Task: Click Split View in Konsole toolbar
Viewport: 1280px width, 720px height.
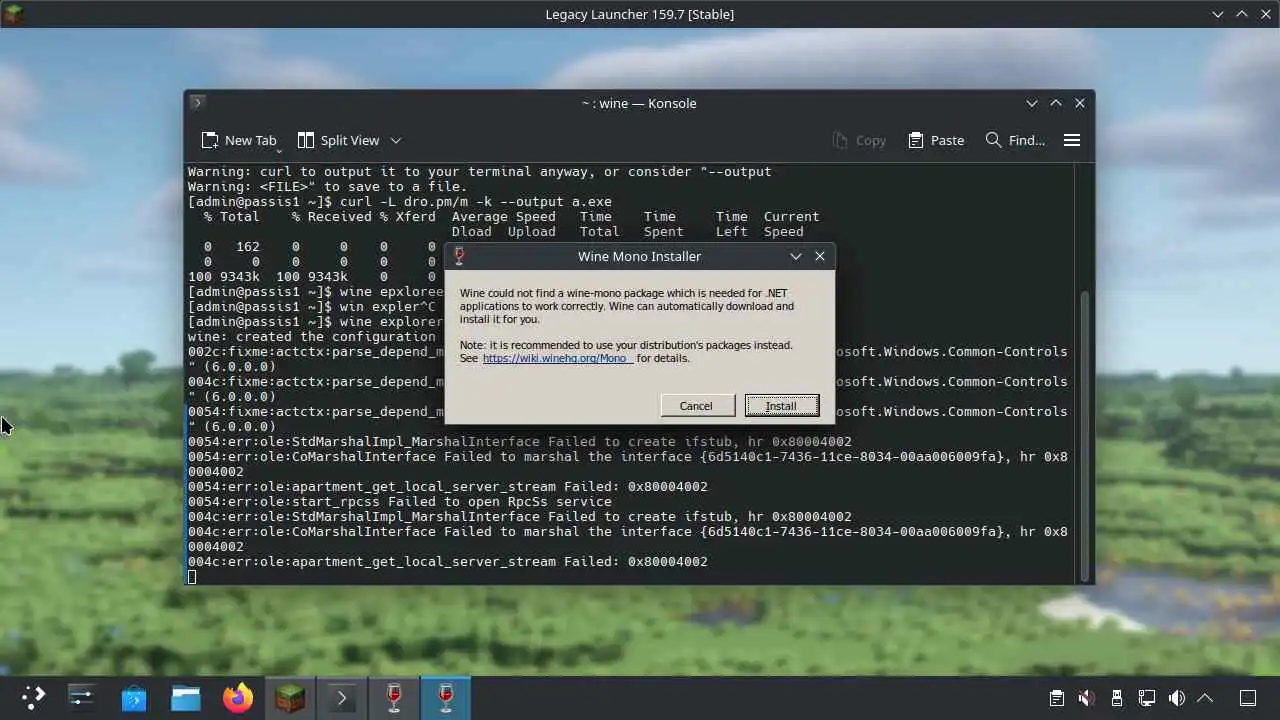Action: 339,140
